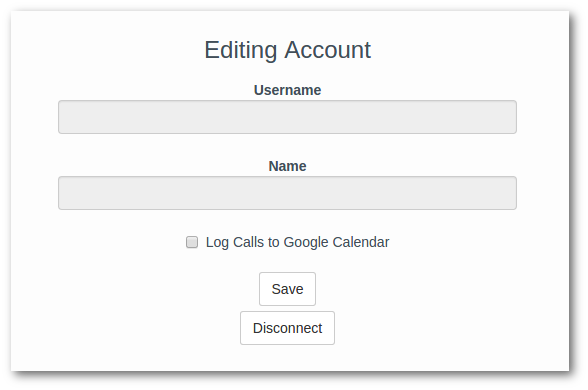Viewport: 588px width, 390px height.
Task: Click the Editing Account heading
Action: click(287, 50)
